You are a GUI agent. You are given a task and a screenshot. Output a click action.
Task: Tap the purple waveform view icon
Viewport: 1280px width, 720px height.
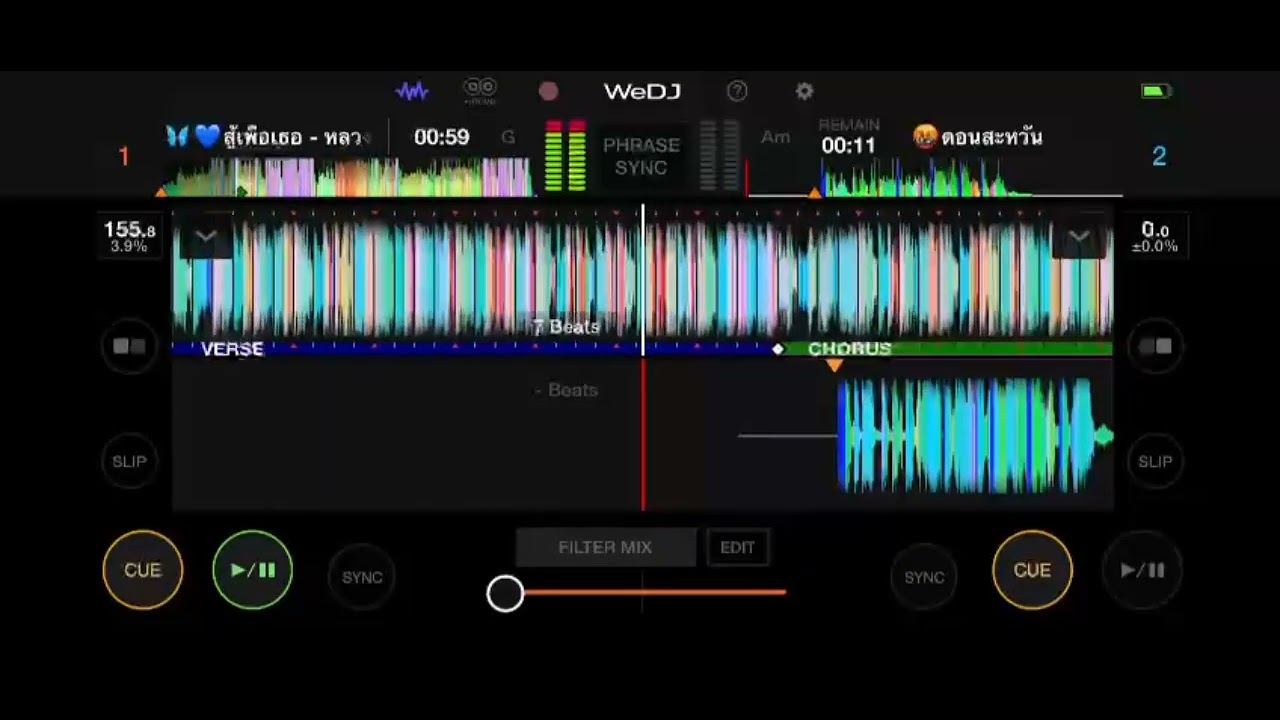412,91
